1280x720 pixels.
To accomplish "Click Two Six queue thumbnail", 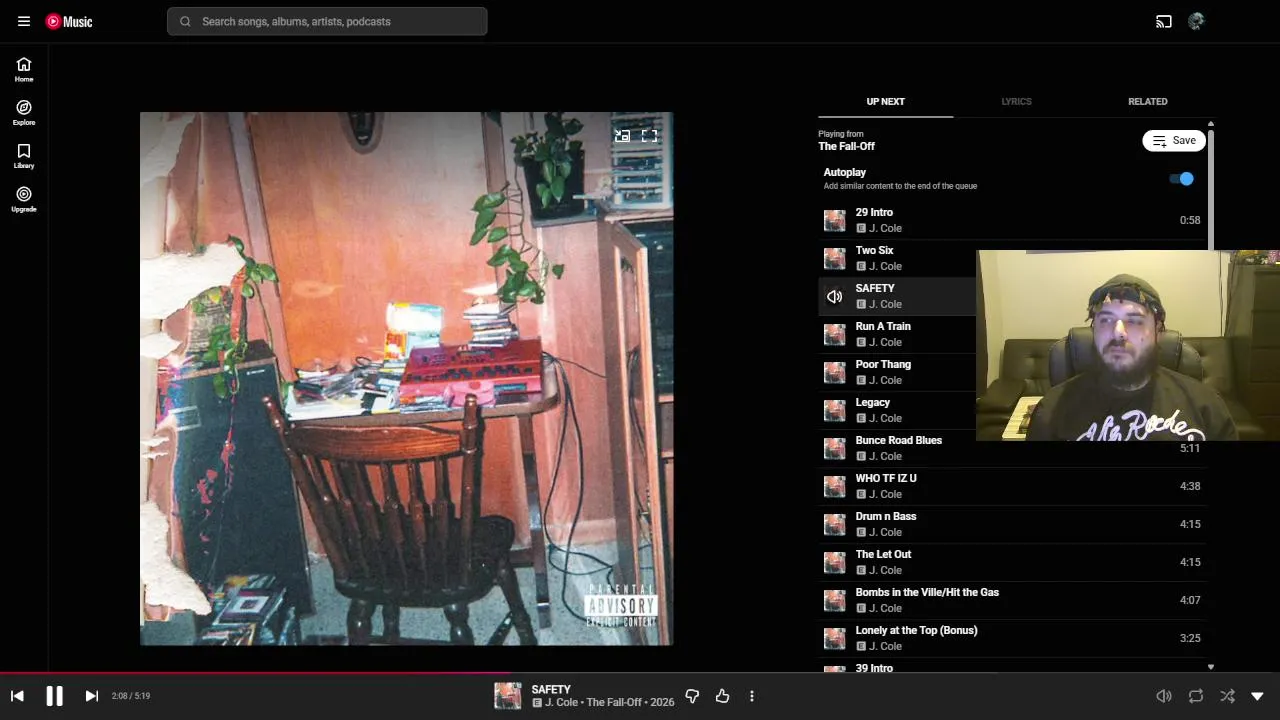I will pos(834,258).
